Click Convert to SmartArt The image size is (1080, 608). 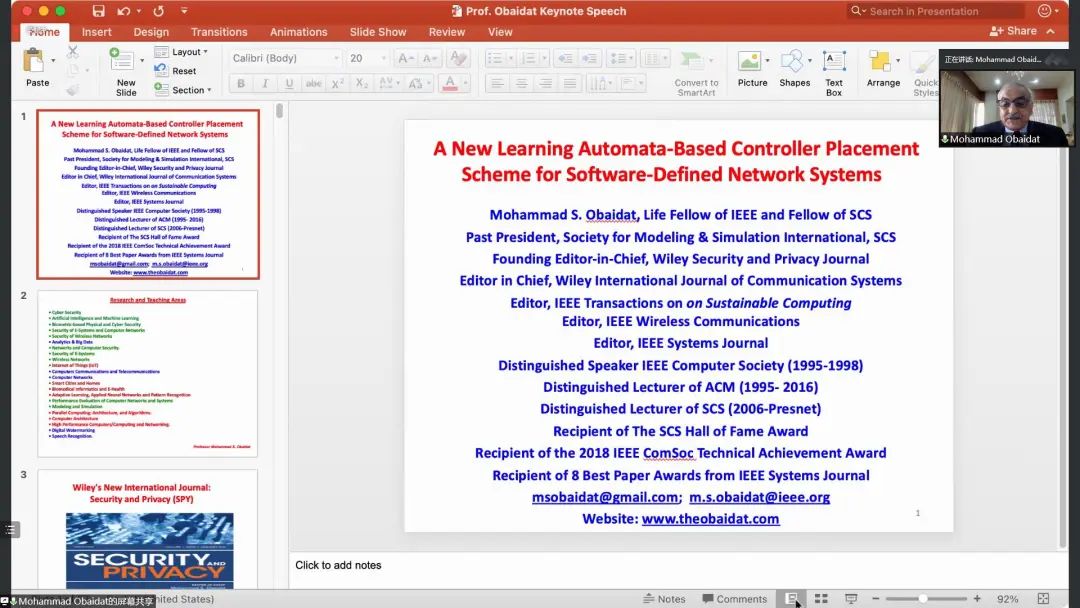[x=696, y=73]
